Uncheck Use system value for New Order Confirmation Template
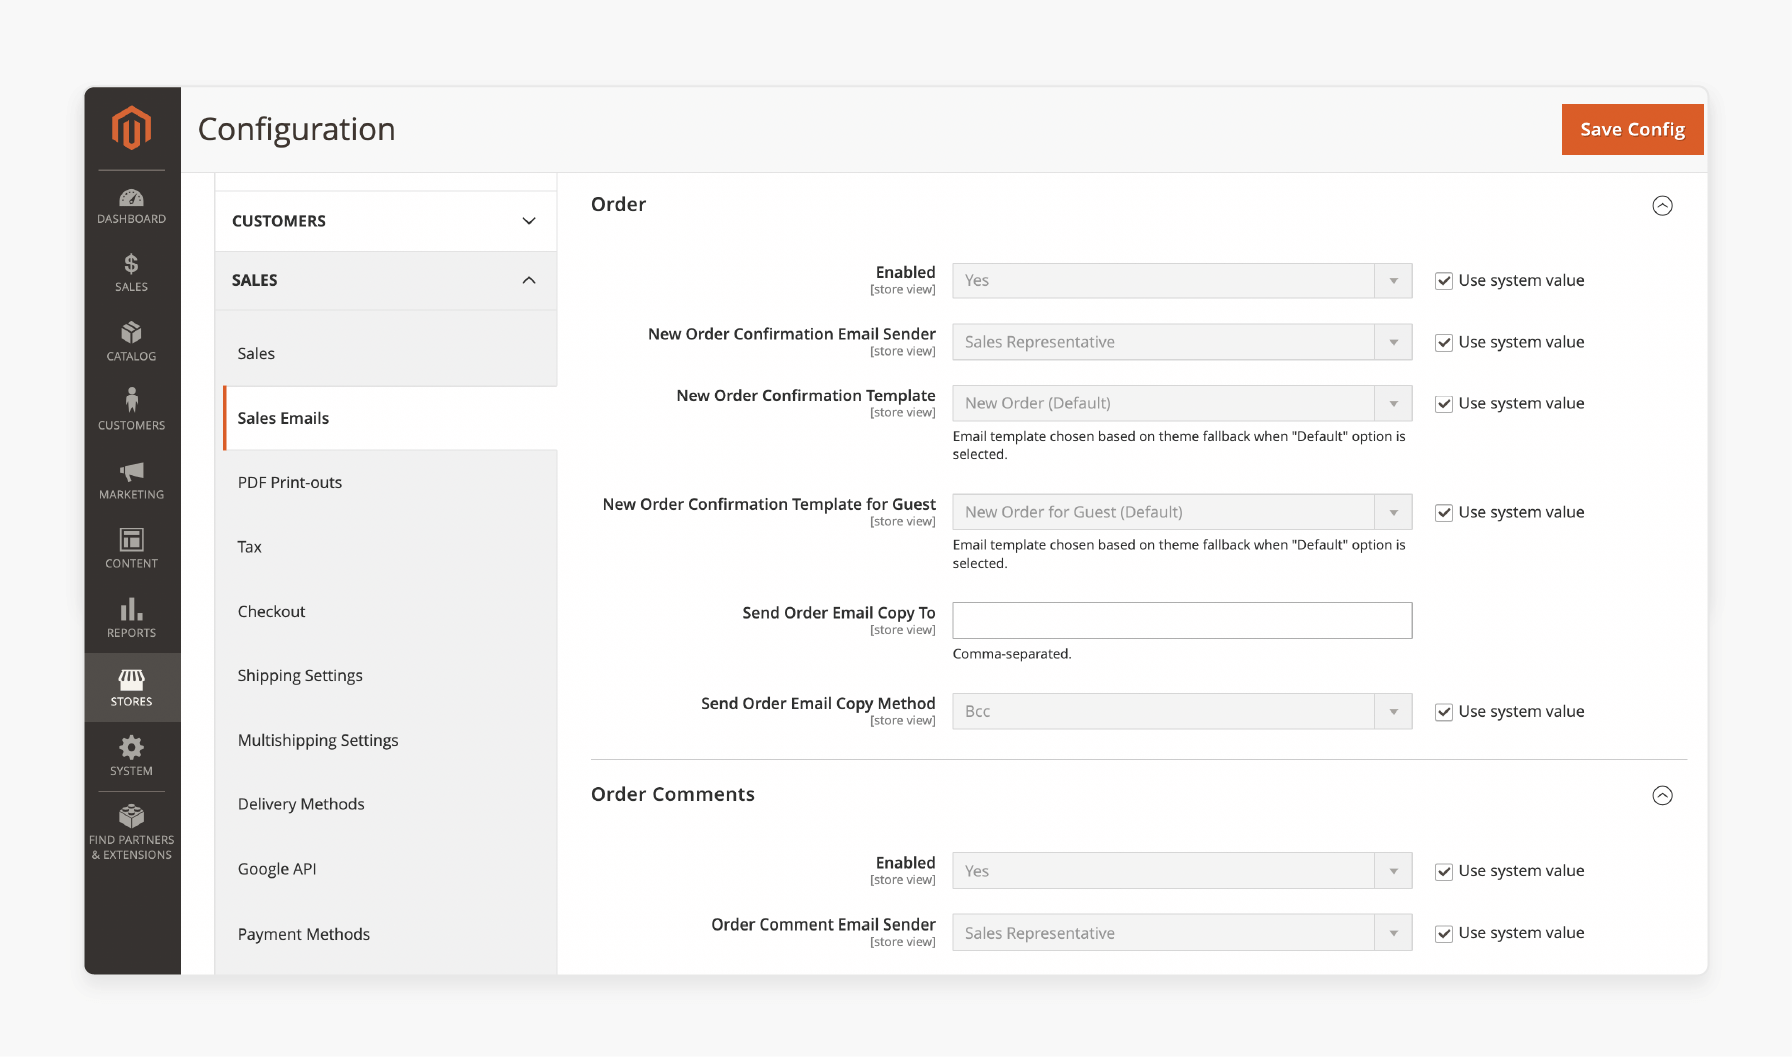The height and width of the screenshot is (1057, 1792). [x=1443, y=404]
